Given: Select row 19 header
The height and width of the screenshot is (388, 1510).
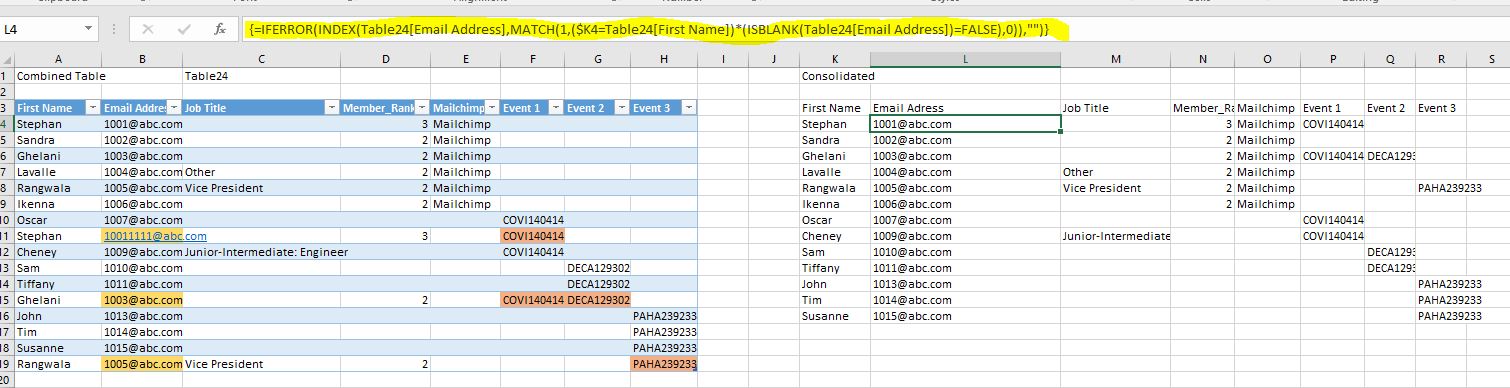Looking at the screenshot, I should 6,364.
